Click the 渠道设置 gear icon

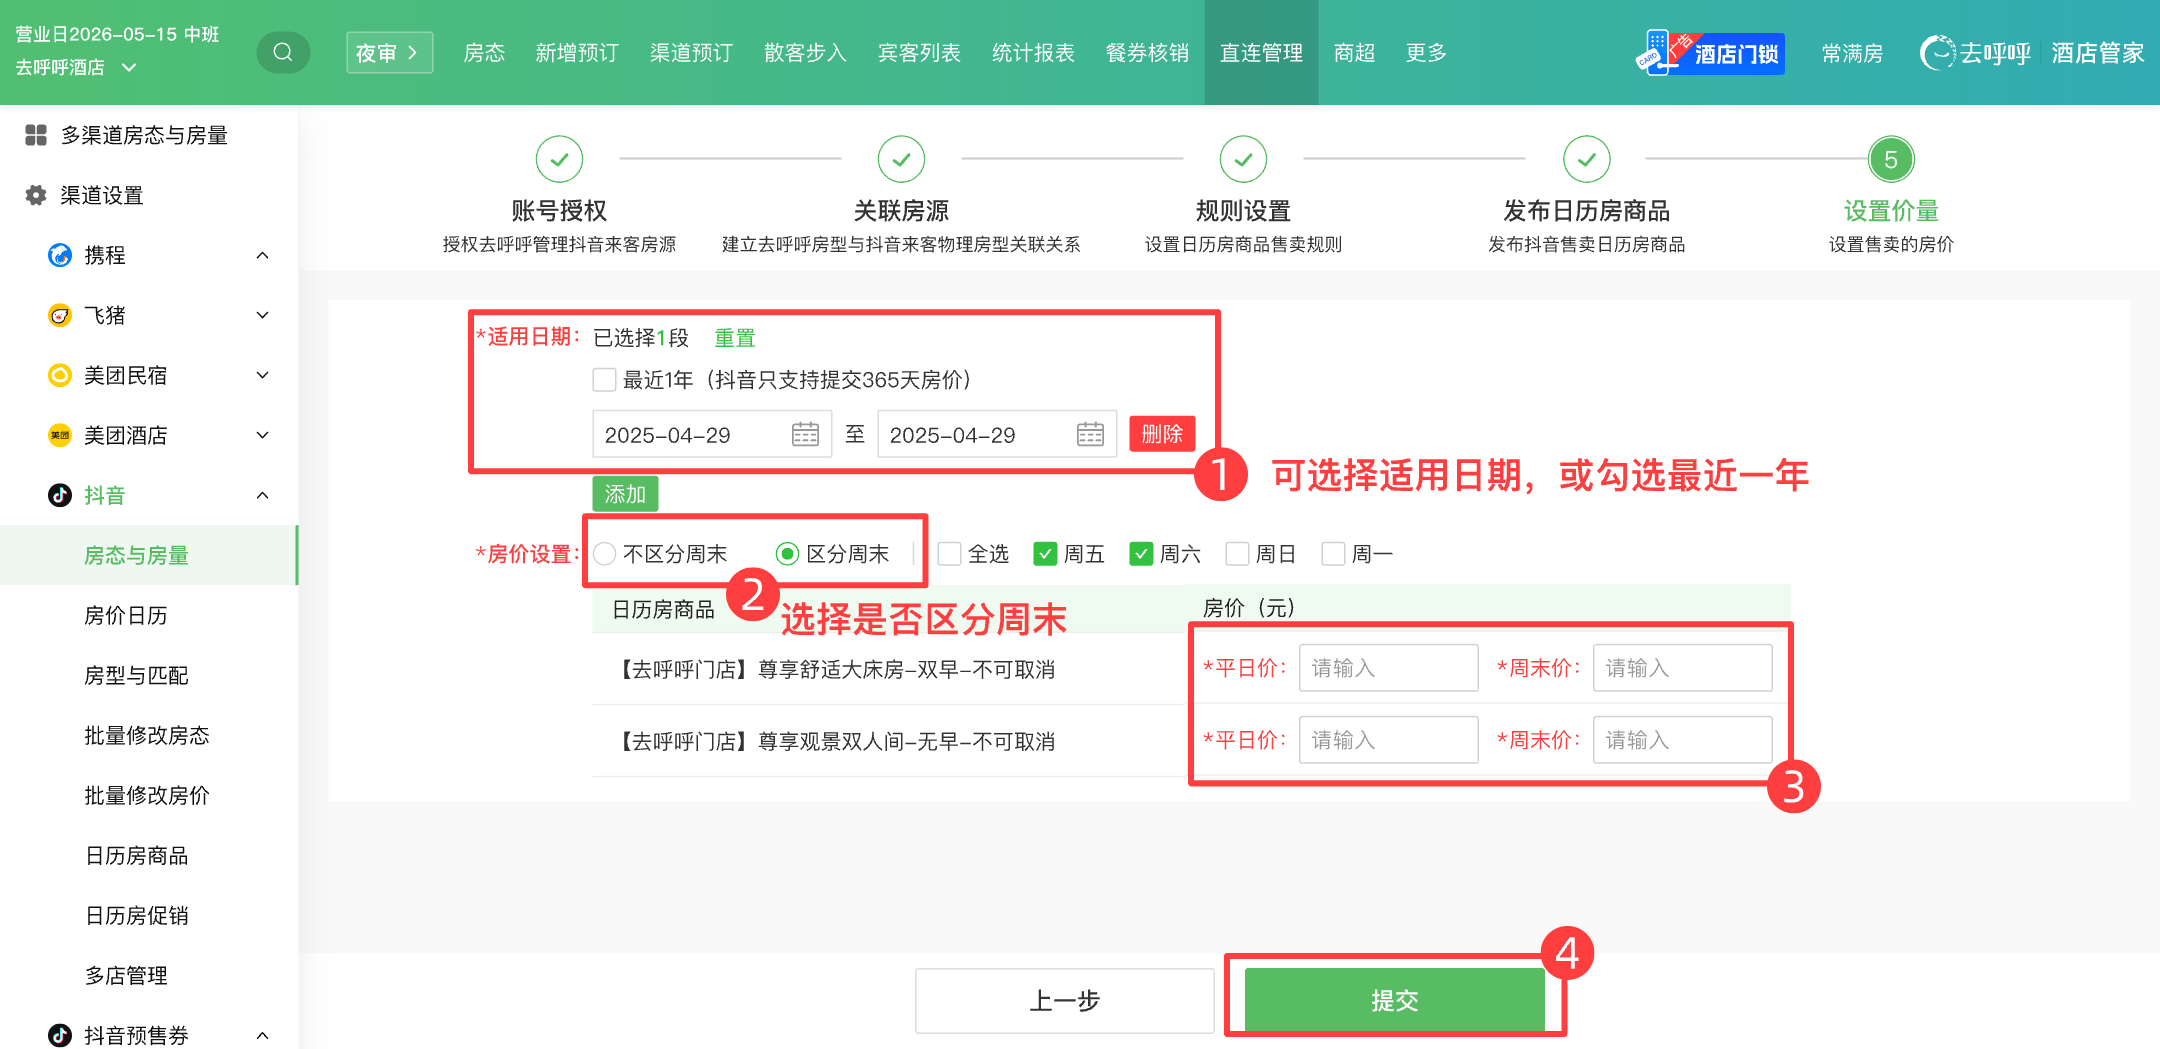tap(36, 195)
